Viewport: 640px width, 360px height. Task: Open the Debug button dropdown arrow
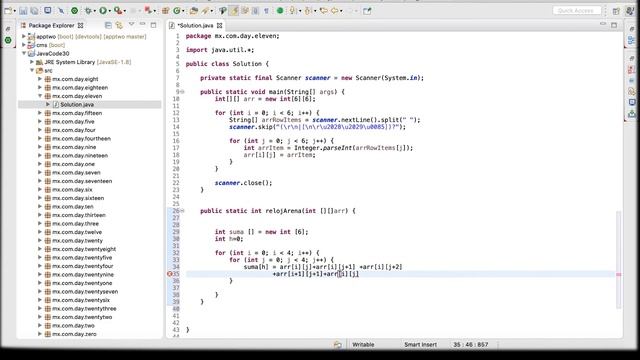[95, 11]
